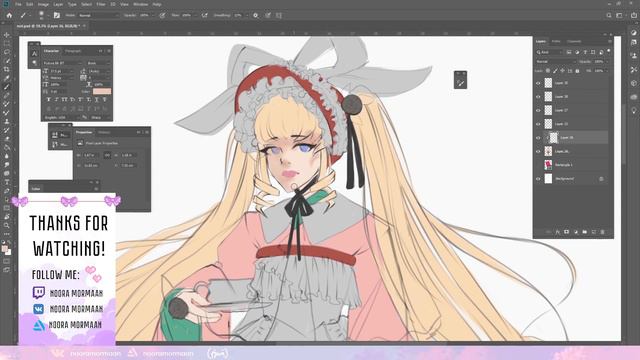The width and height of the screenshot is (640, 360).
Task: Open Layers panel flyout menu
Action: tap(610, 41)
